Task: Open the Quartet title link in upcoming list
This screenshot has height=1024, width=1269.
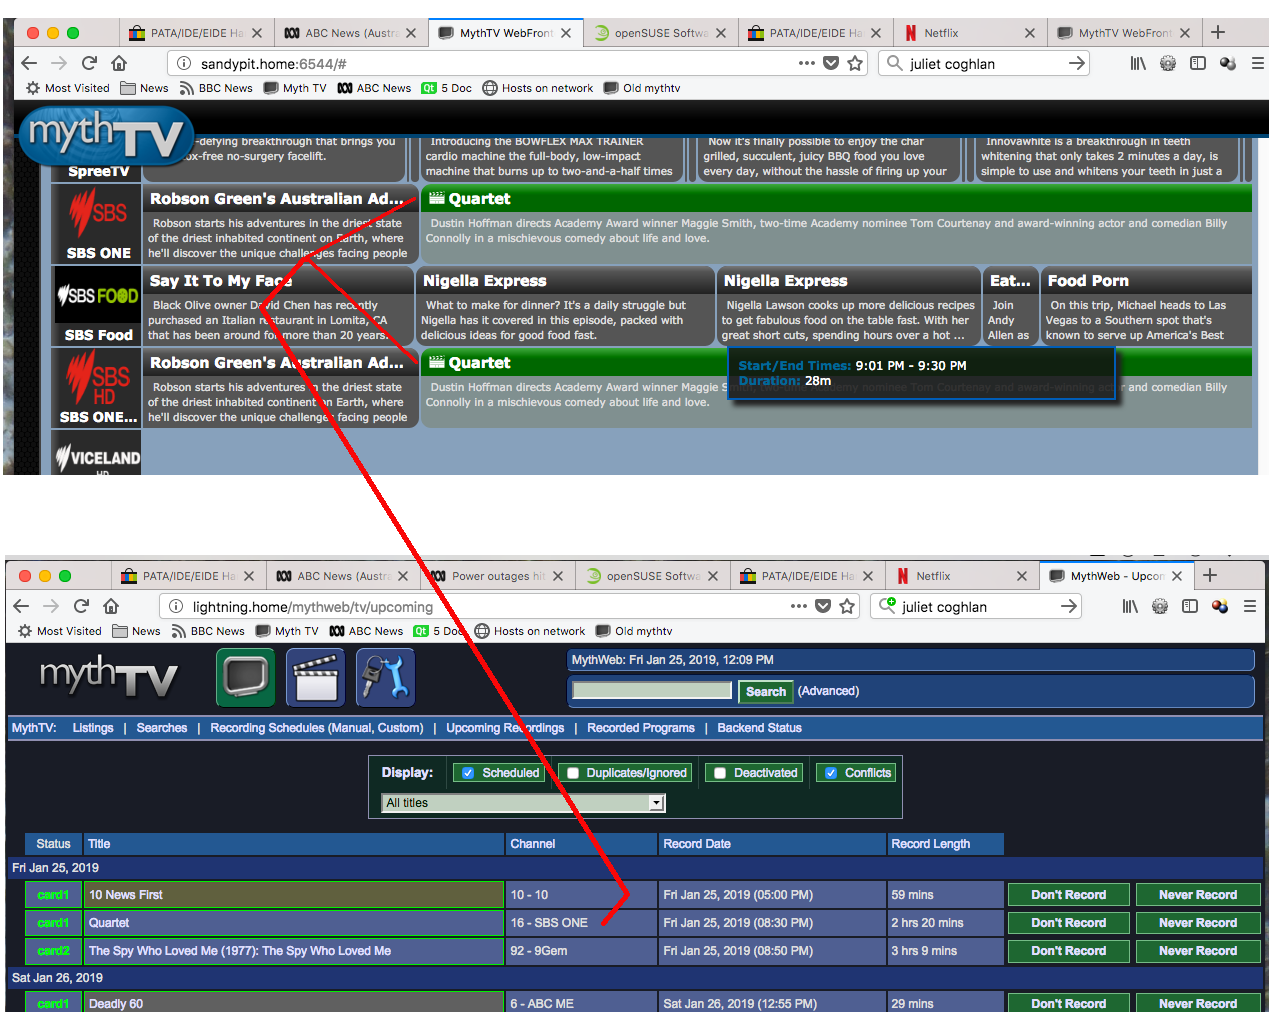Action: coord(109,923)
